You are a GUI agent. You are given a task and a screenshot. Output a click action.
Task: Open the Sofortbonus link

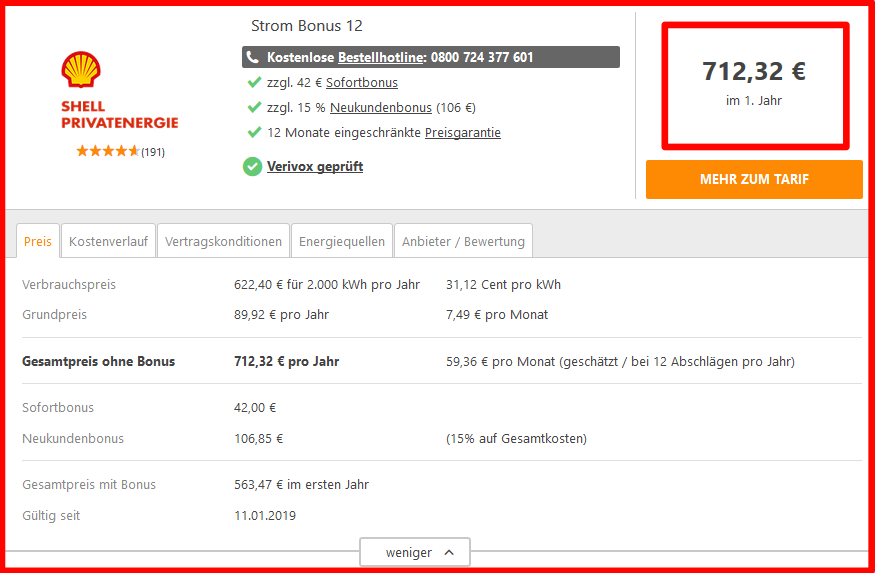click(362, 83)
